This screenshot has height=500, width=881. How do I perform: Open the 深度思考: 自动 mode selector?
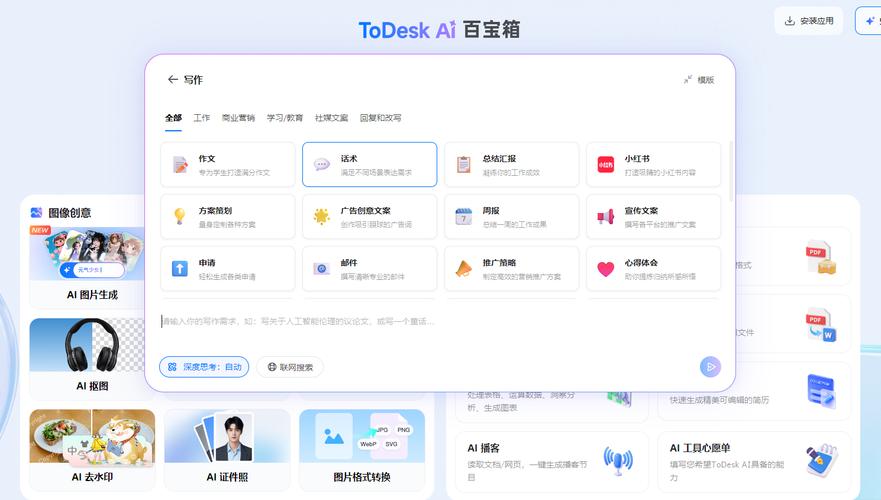(x=204, y=367)
